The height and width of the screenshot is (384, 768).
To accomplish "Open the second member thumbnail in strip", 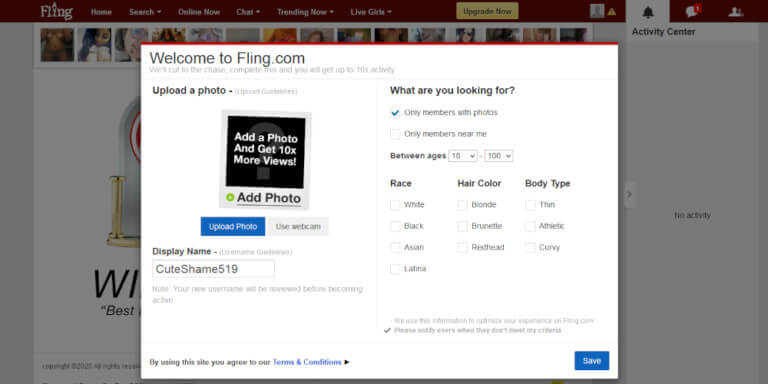I will pyautogui.click(x=94, y=45).
